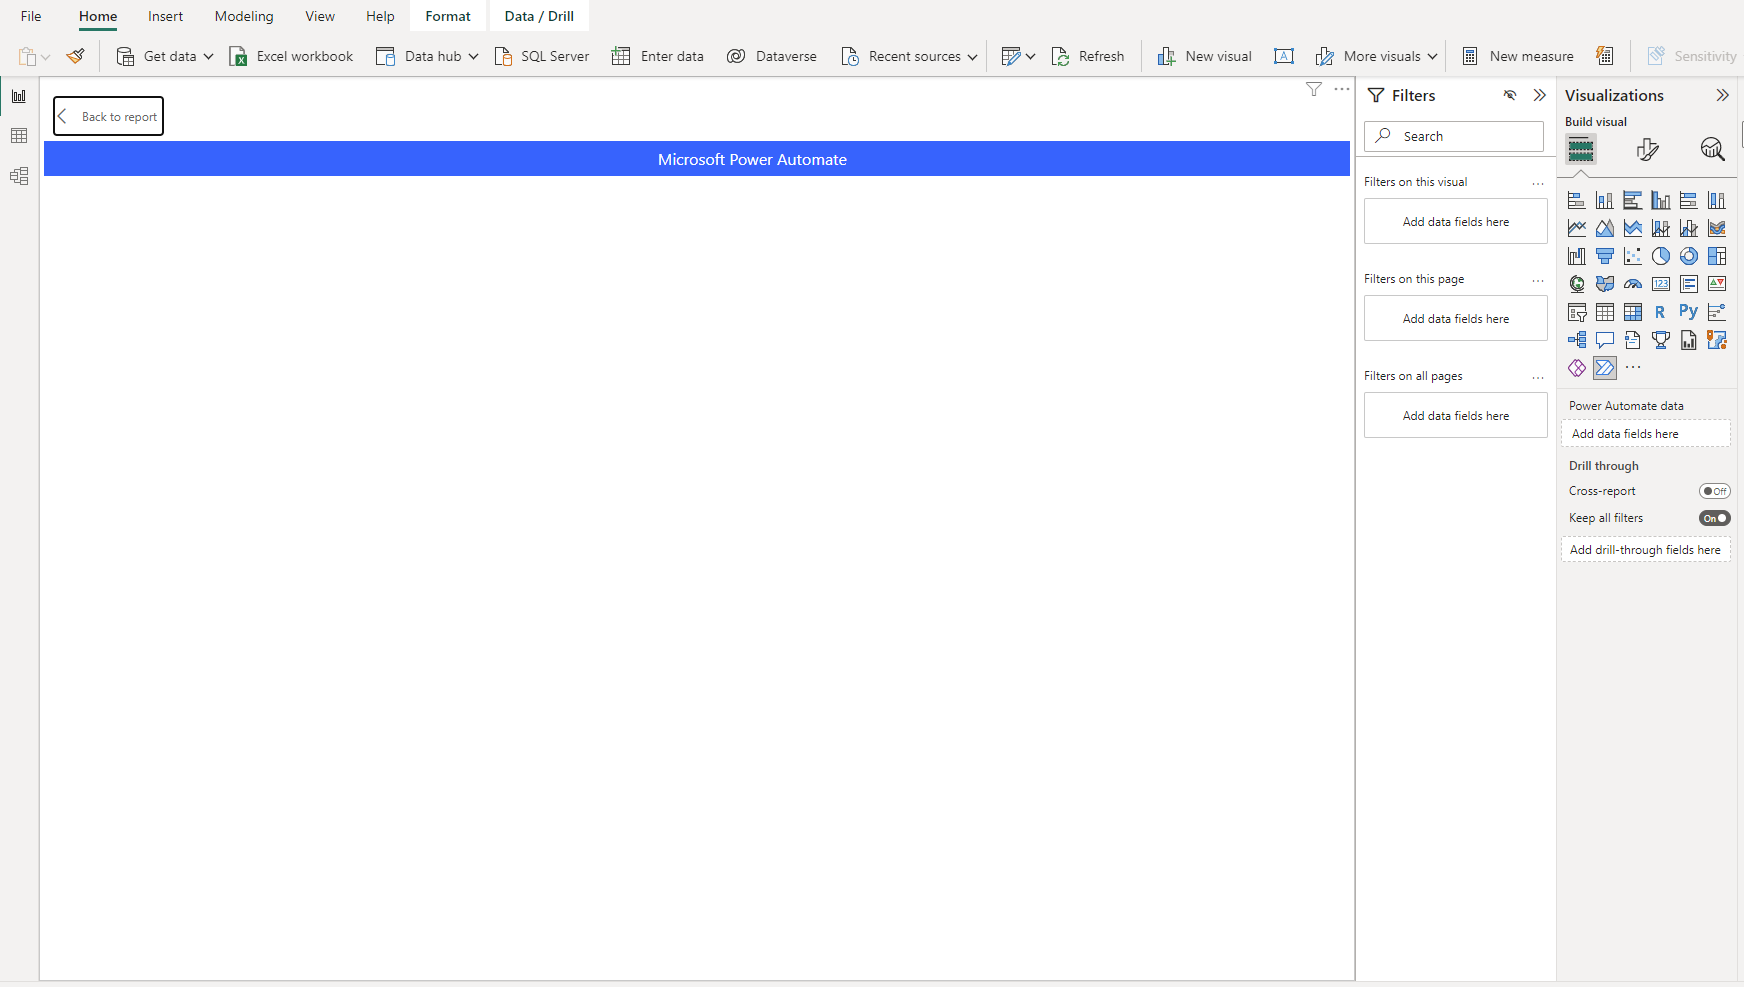Open more options for Filters on this page

(x=1538, y=280)
